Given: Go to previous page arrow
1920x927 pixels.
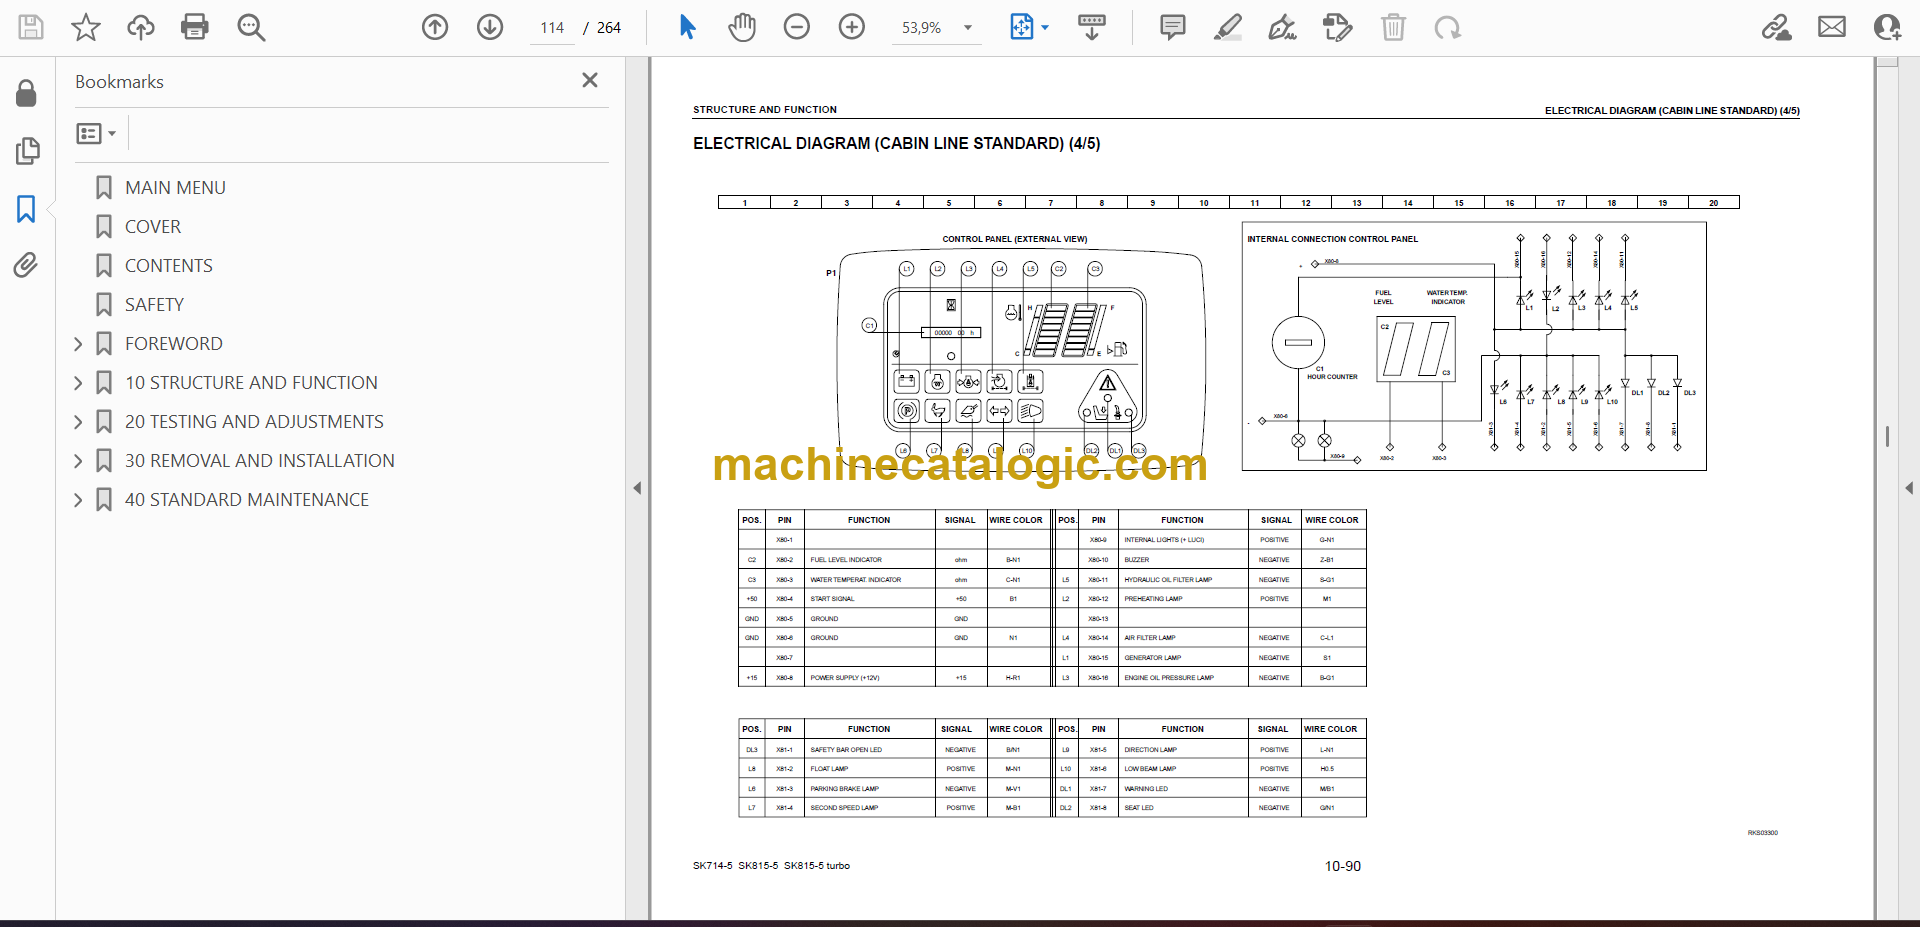Looking at the screenshot, I should (x=435, y=27).
